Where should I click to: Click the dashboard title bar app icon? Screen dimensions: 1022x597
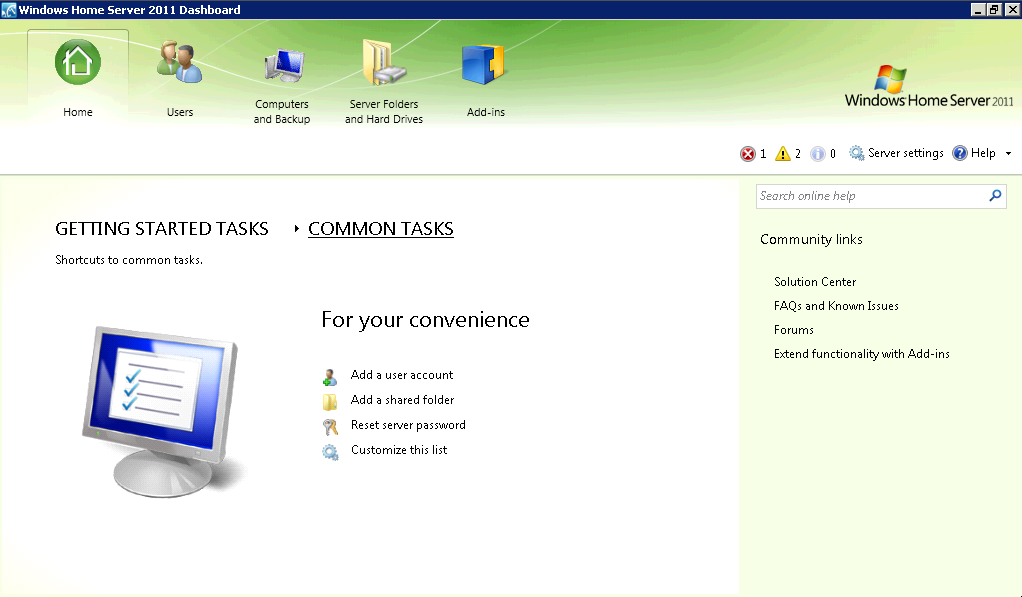tap(8, 10)
